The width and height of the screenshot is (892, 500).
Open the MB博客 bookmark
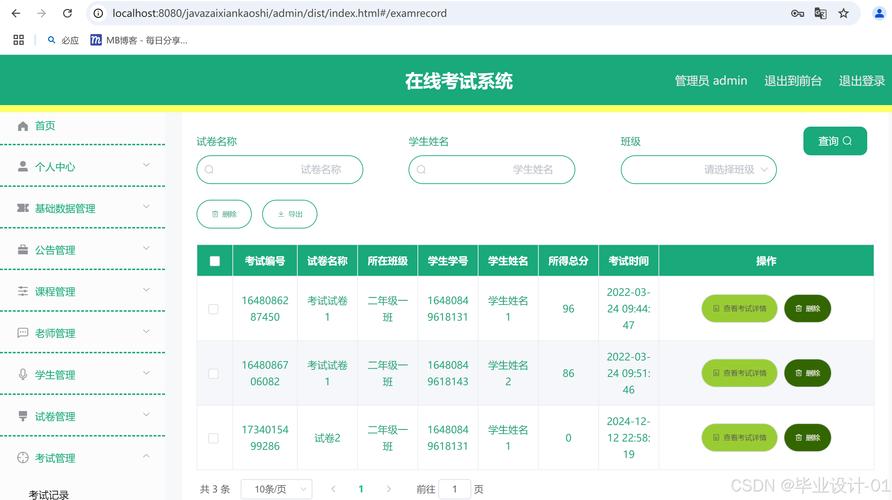tap(139, 40)
